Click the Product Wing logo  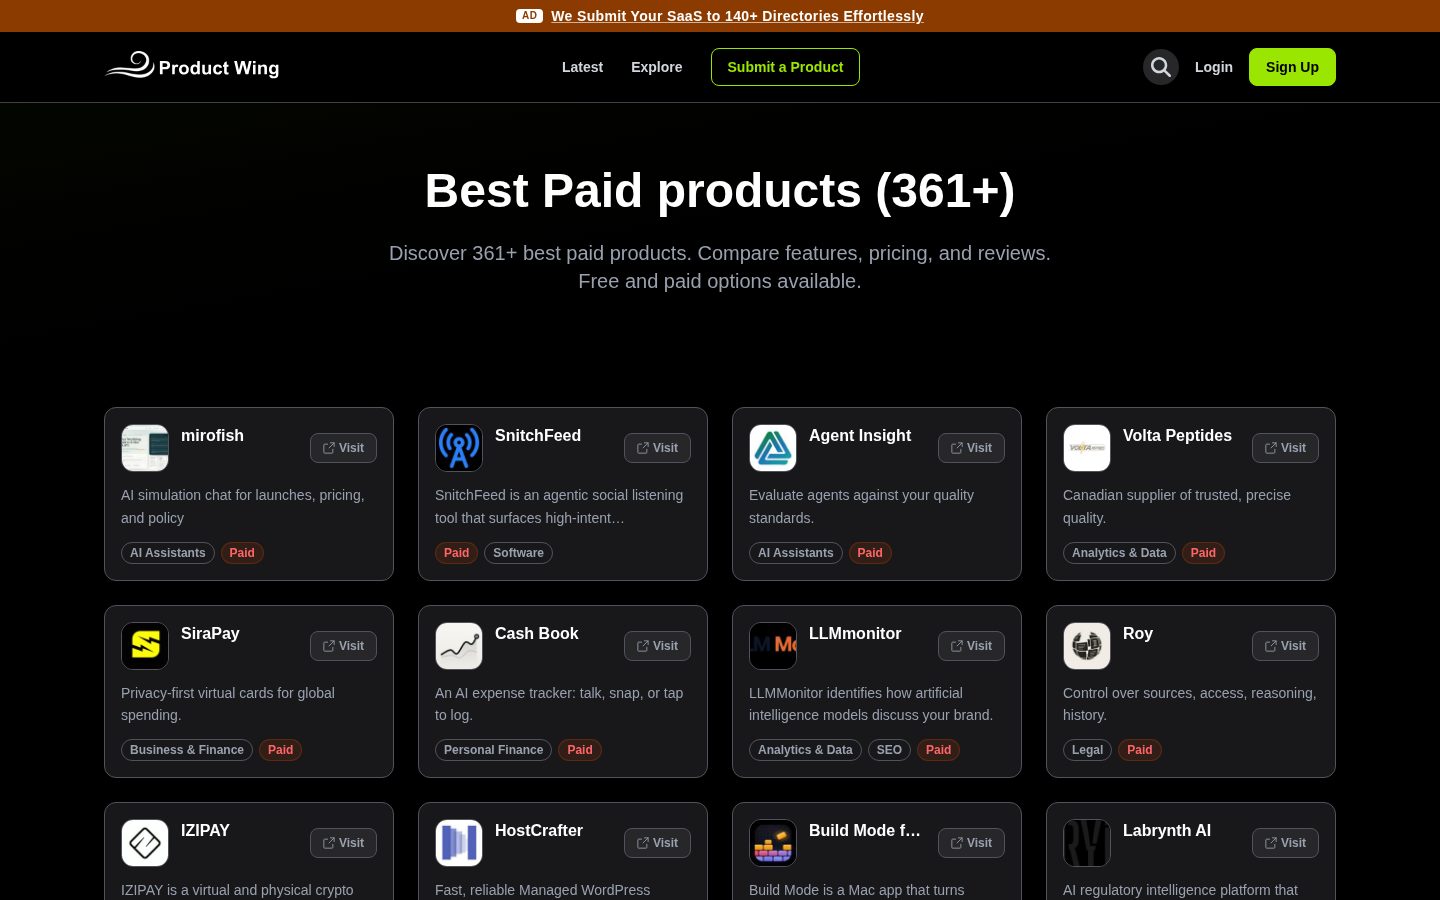pyautogui.click(x=192, y=66)
